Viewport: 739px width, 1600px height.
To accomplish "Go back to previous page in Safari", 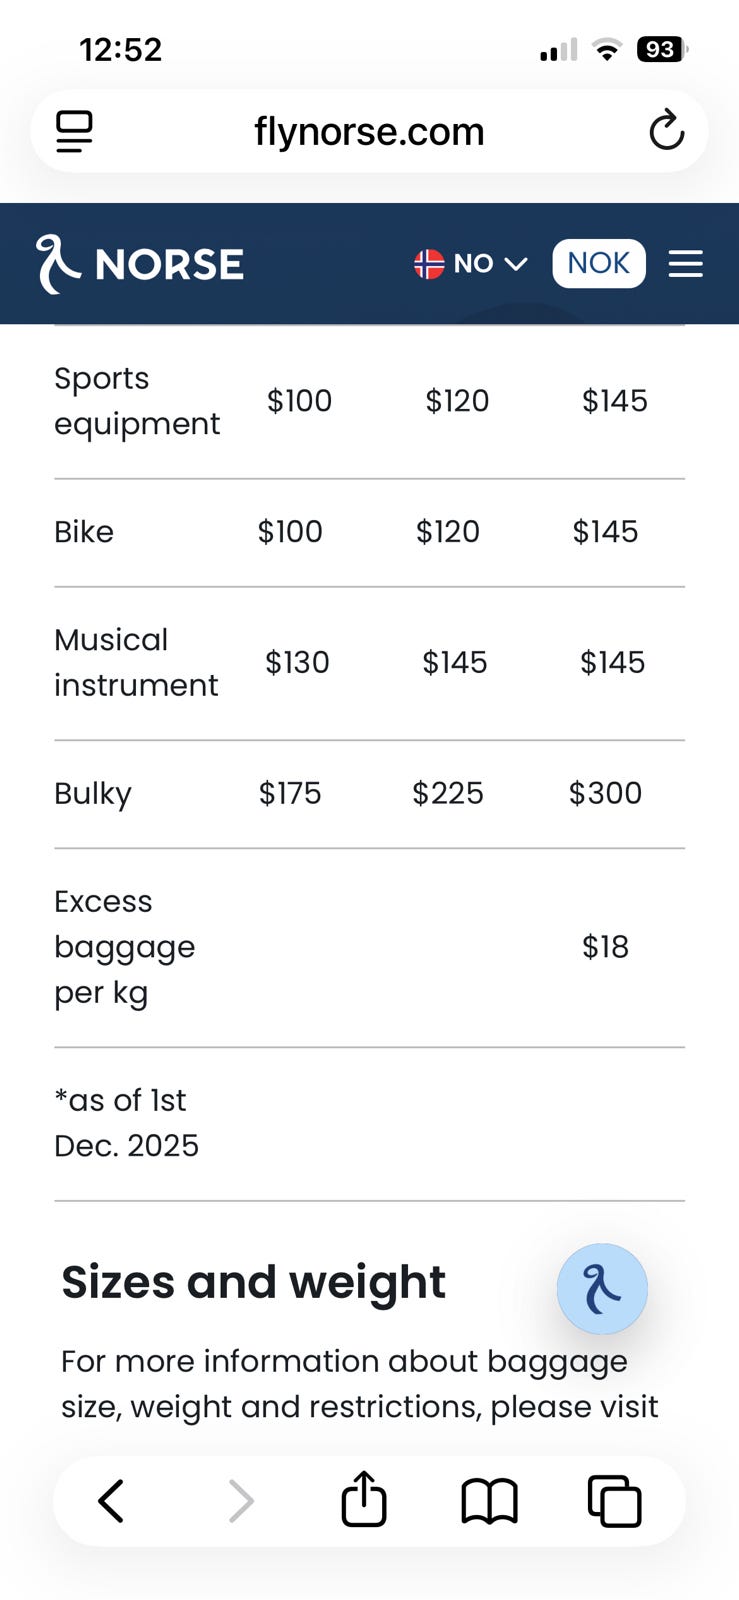I will pos(111,1501).
